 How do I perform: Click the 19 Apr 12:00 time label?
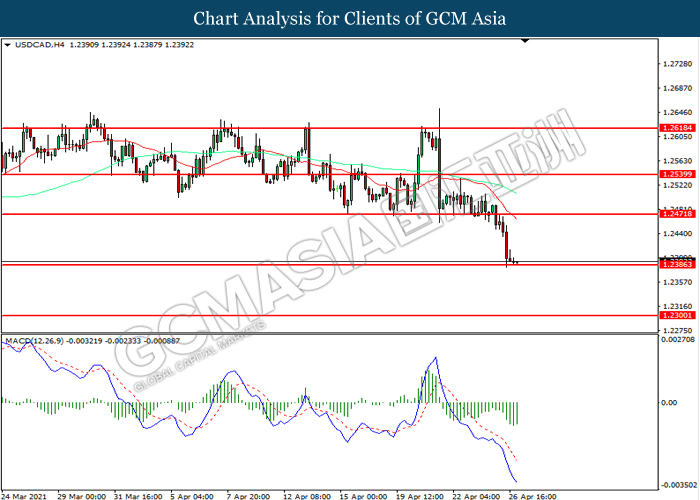(x=419, y=496)
